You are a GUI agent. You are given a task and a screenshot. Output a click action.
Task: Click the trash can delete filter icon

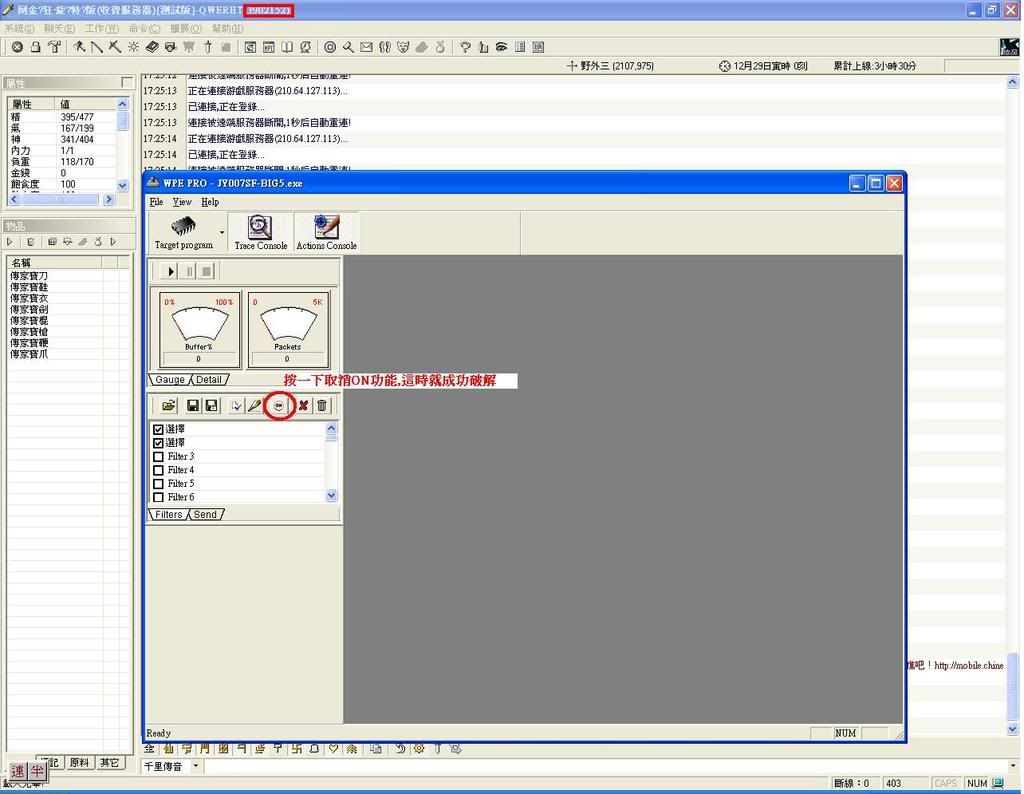pos(322,405)
